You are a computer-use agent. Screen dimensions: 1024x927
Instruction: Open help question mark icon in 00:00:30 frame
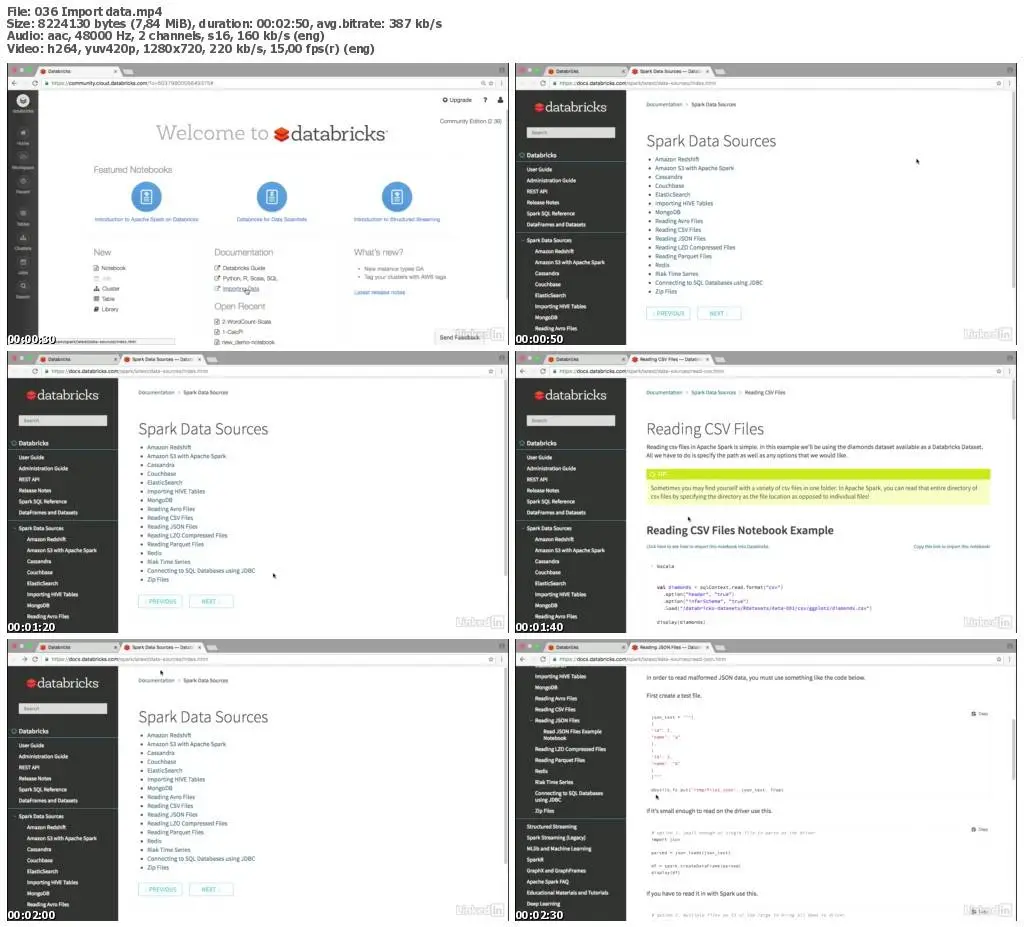pyautogui.click(x=485, y=100)
